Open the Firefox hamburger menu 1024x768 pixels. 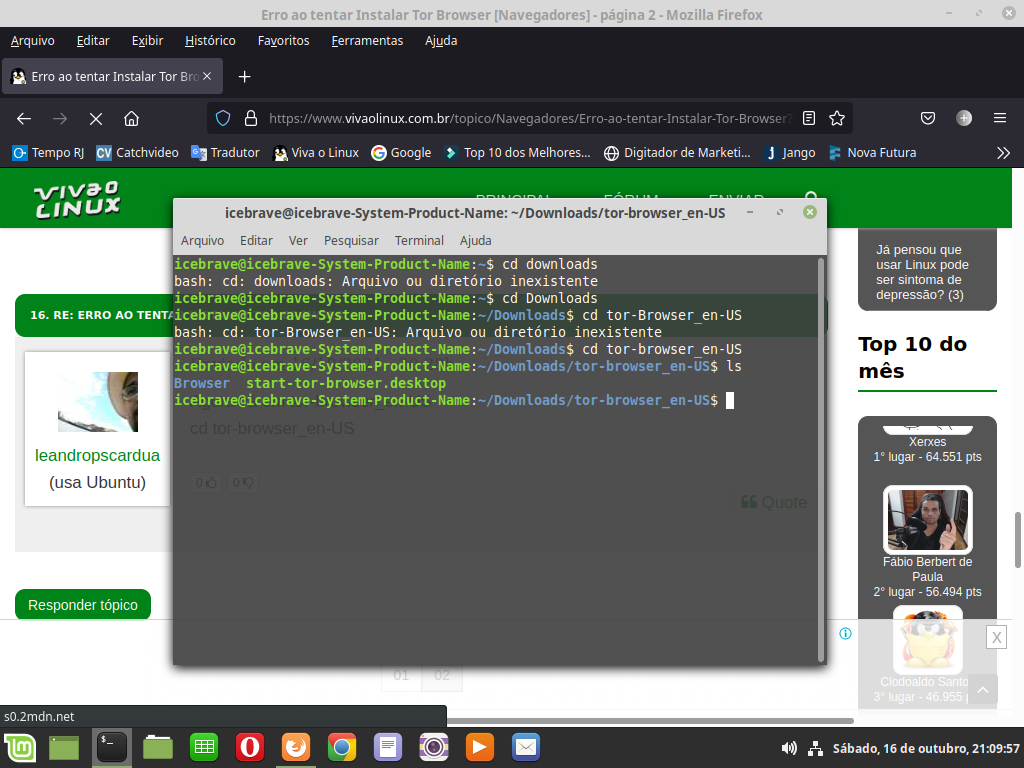[x=999, y=118]
